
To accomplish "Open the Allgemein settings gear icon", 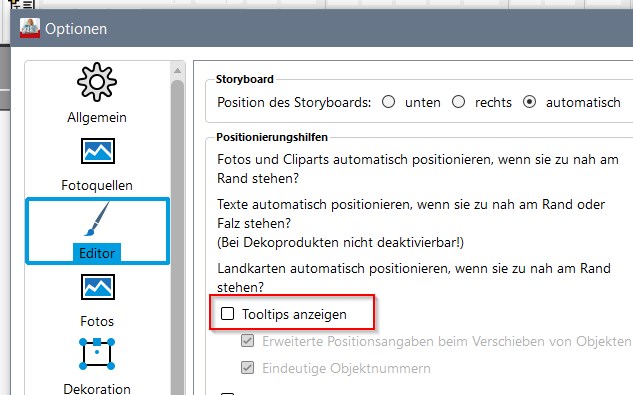I will click(x=97, y=82).
